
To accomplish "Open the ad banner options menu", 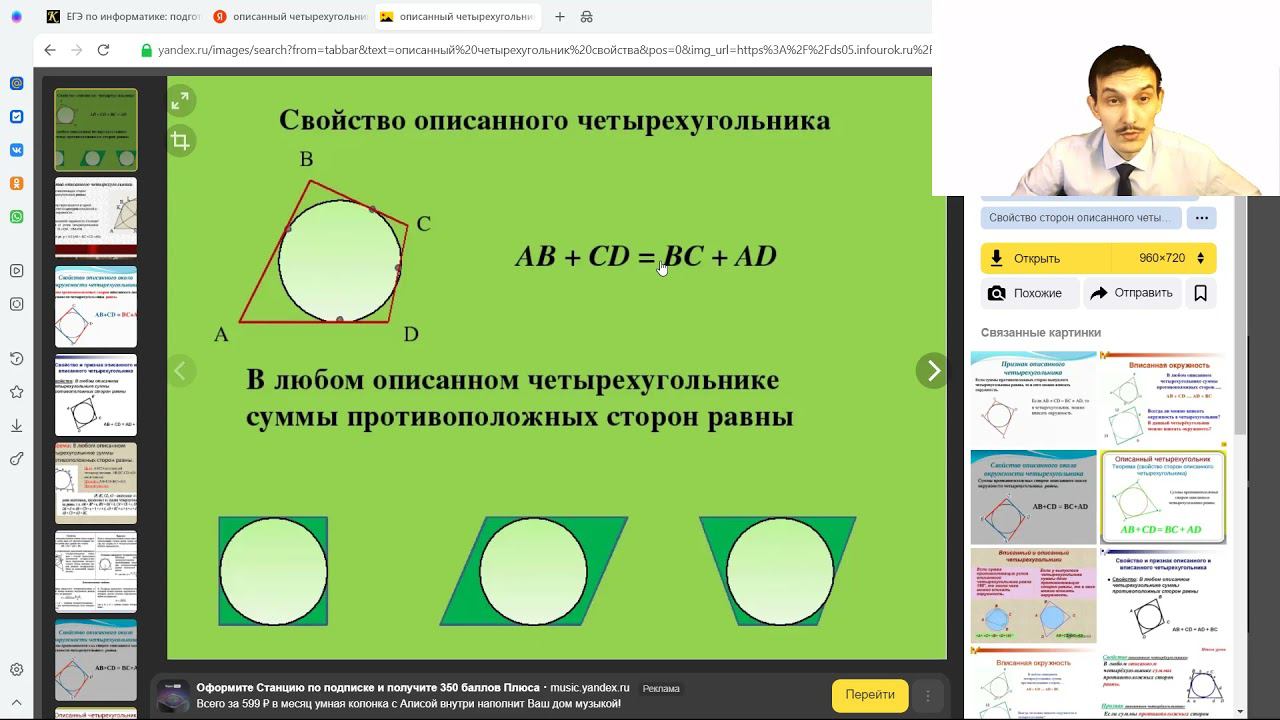I will click(x=928, y=695).
